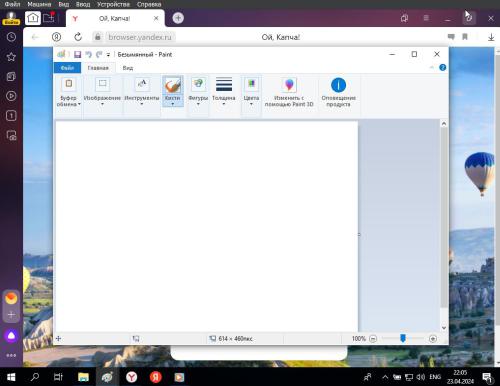Open the browser hamburger menu

(426, 18)
